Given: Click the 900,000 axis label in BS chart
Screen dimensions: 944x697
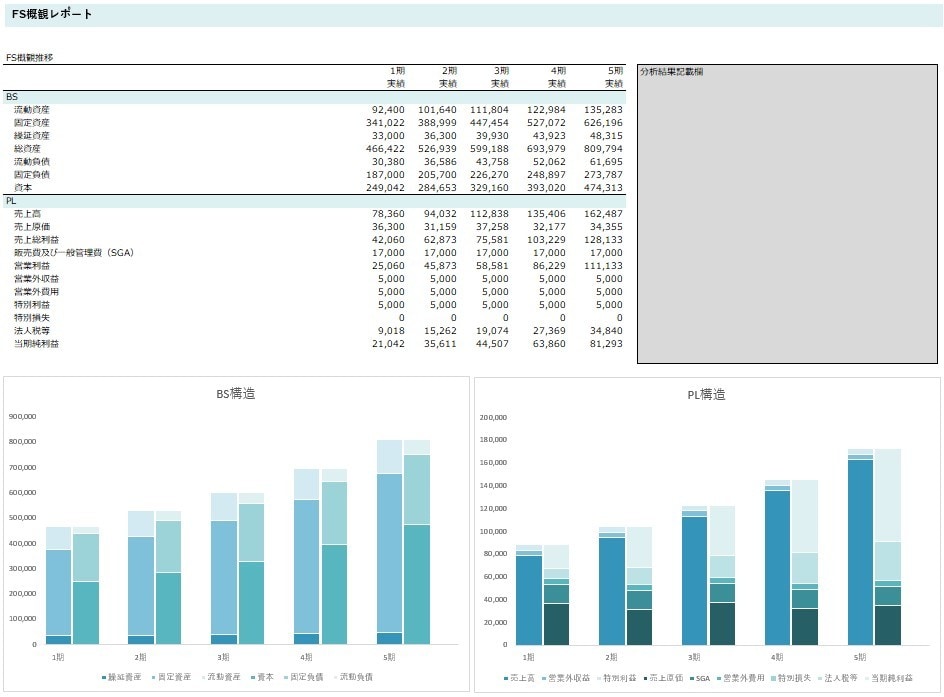Looking at the screenshot, I should 22,417.
